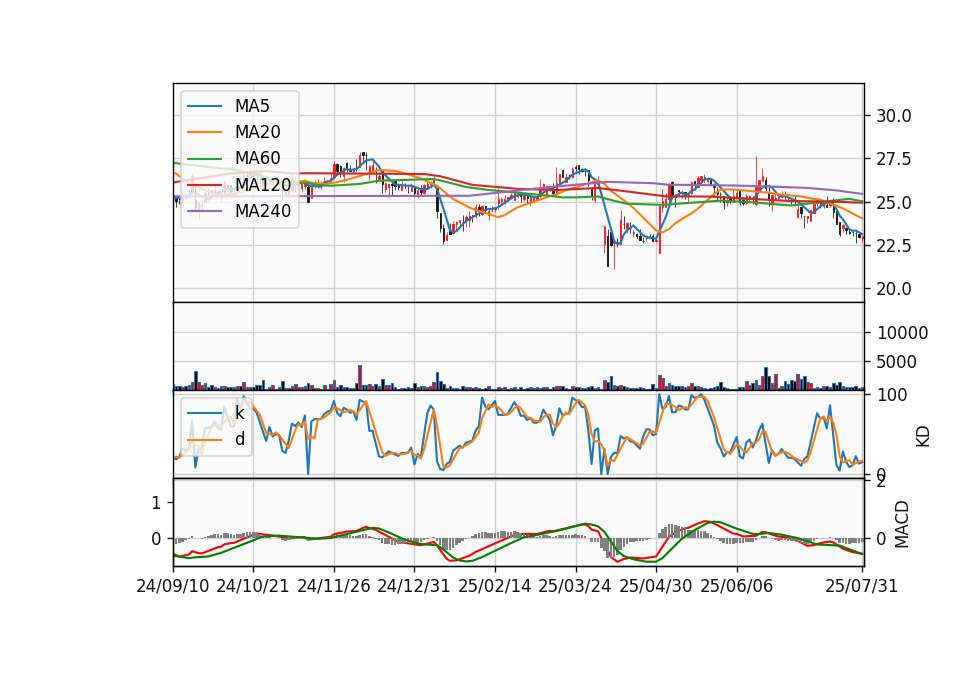This screenshot has width=960, height=690.
Task: Click the d legend entry in KD panel
Action: pyautogui.click(x=239, y=439)
